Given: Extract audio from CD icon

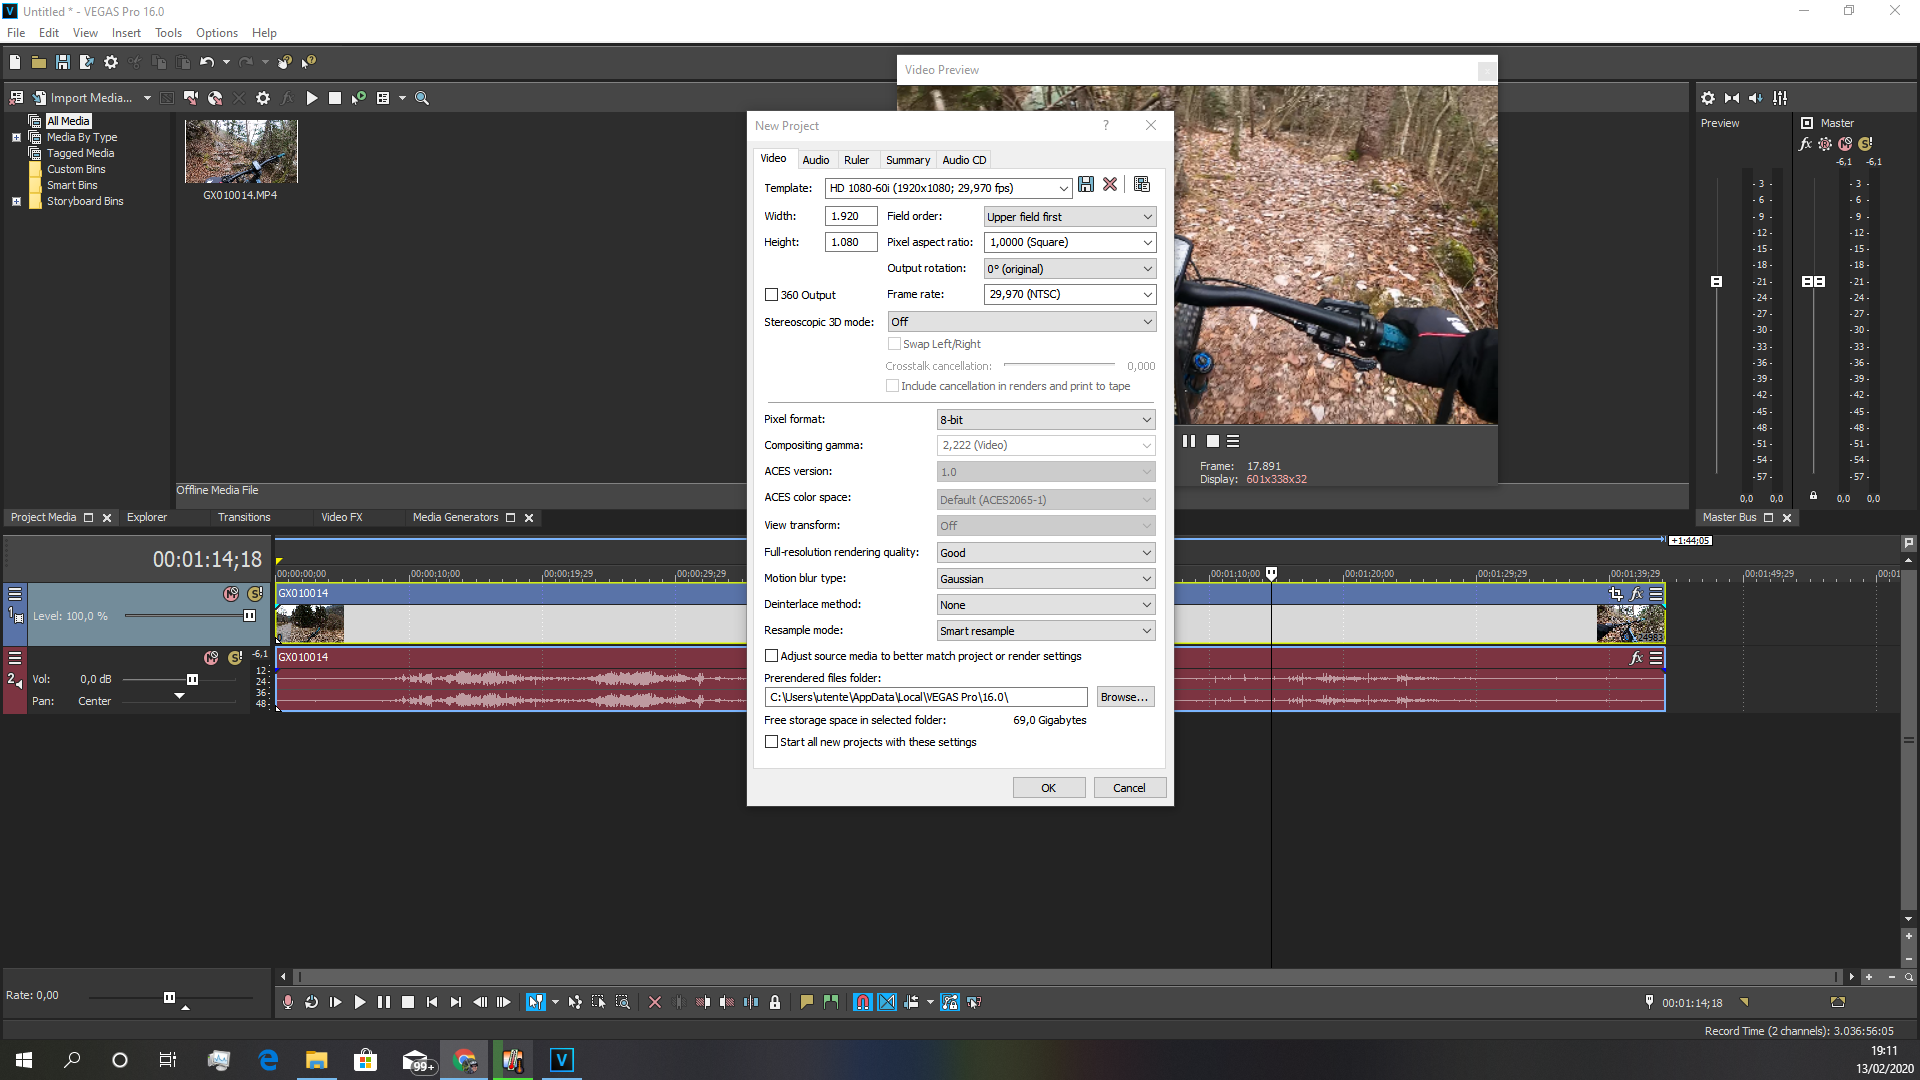Looking at the screenshot, I should click(x=215, y=98).
